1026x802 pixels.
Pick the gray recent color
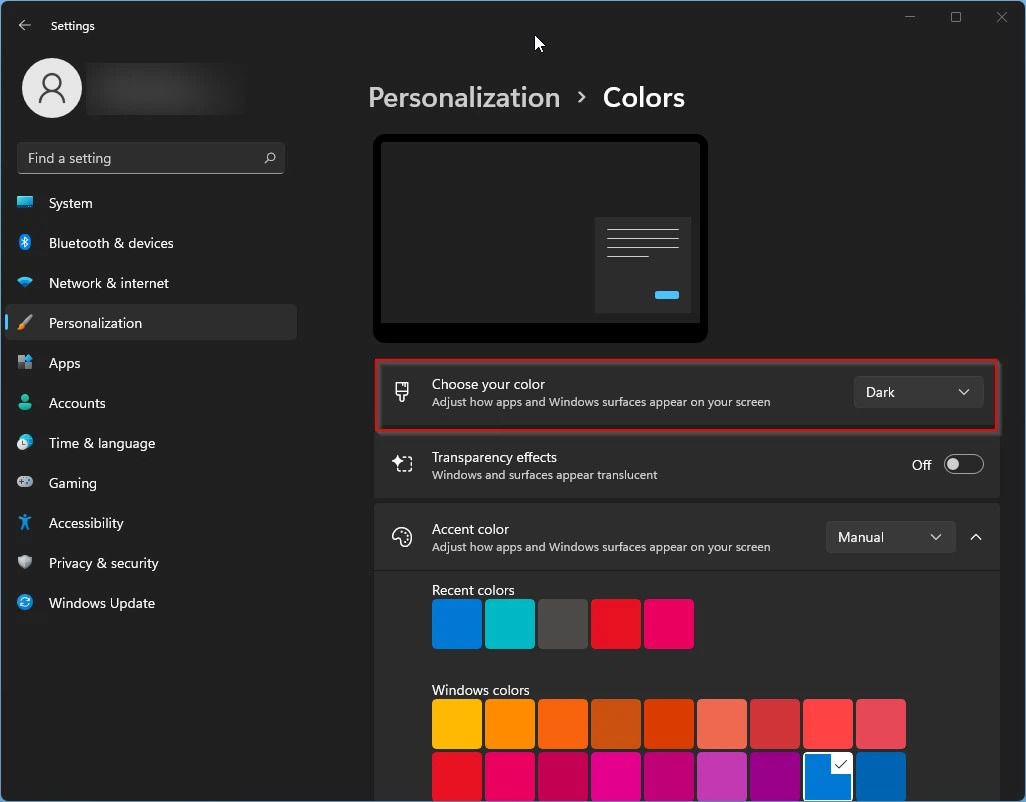tap(563, 623)
